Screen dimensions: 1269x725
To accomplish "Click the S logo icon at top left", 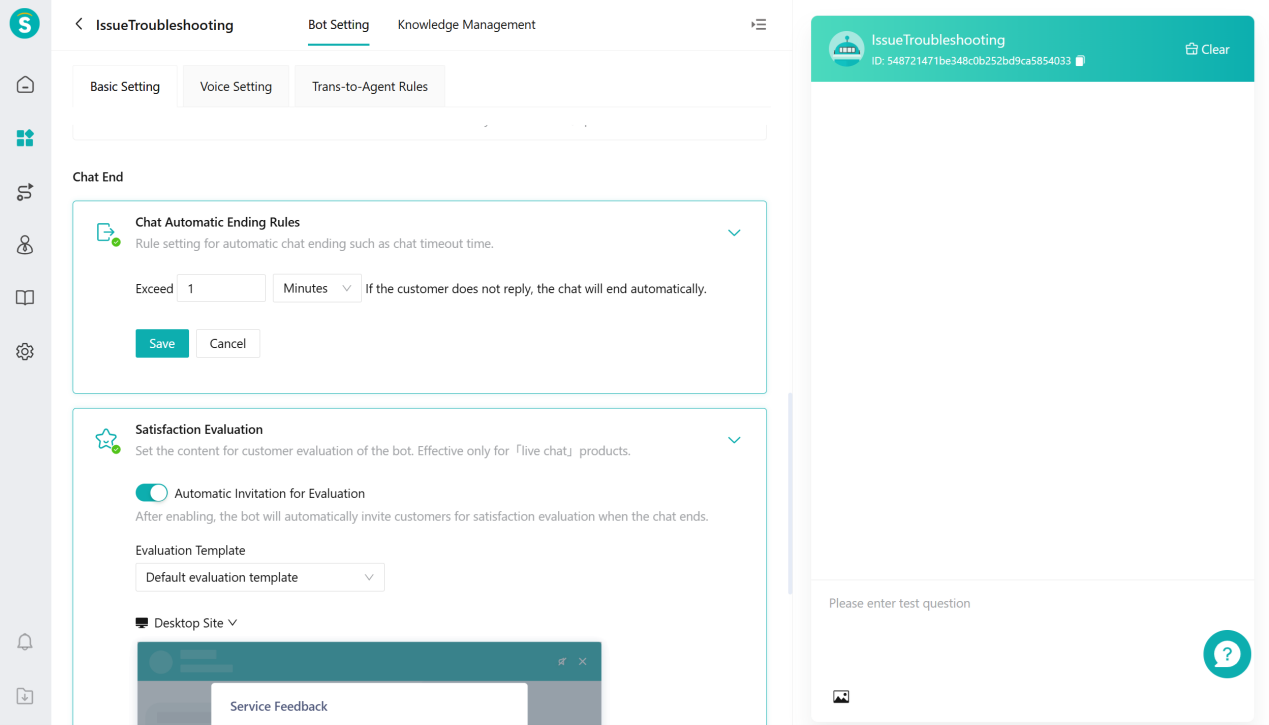I will (24, 23).
